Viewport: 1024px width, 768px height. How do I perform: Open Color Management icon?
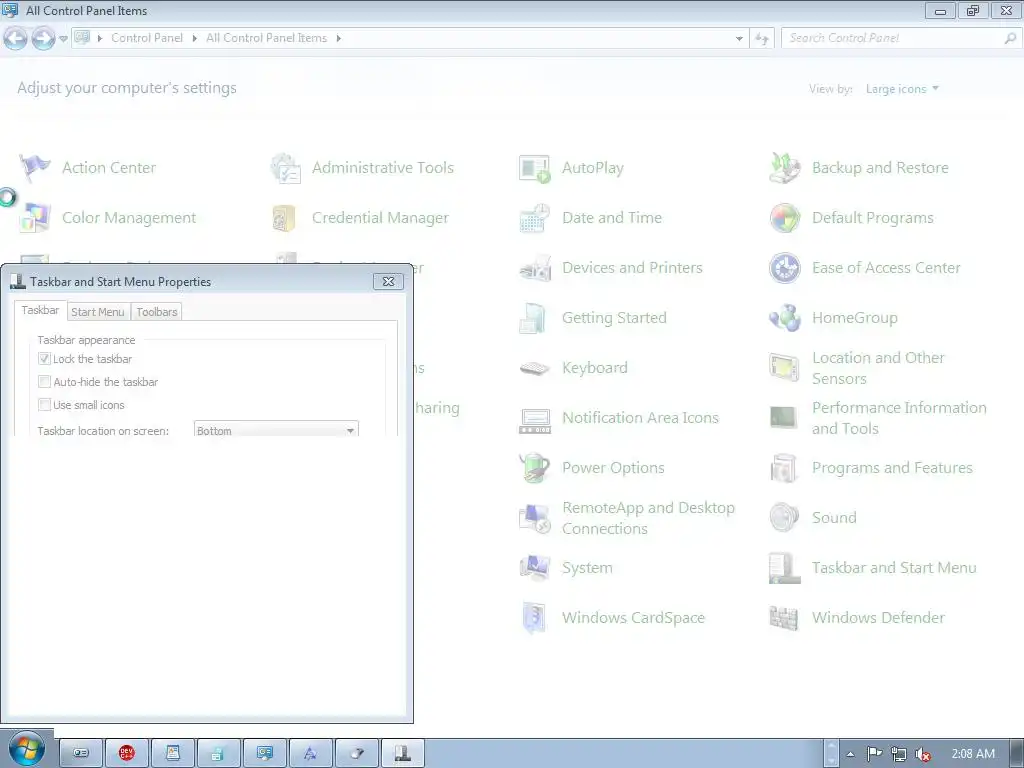coord(35,217)
